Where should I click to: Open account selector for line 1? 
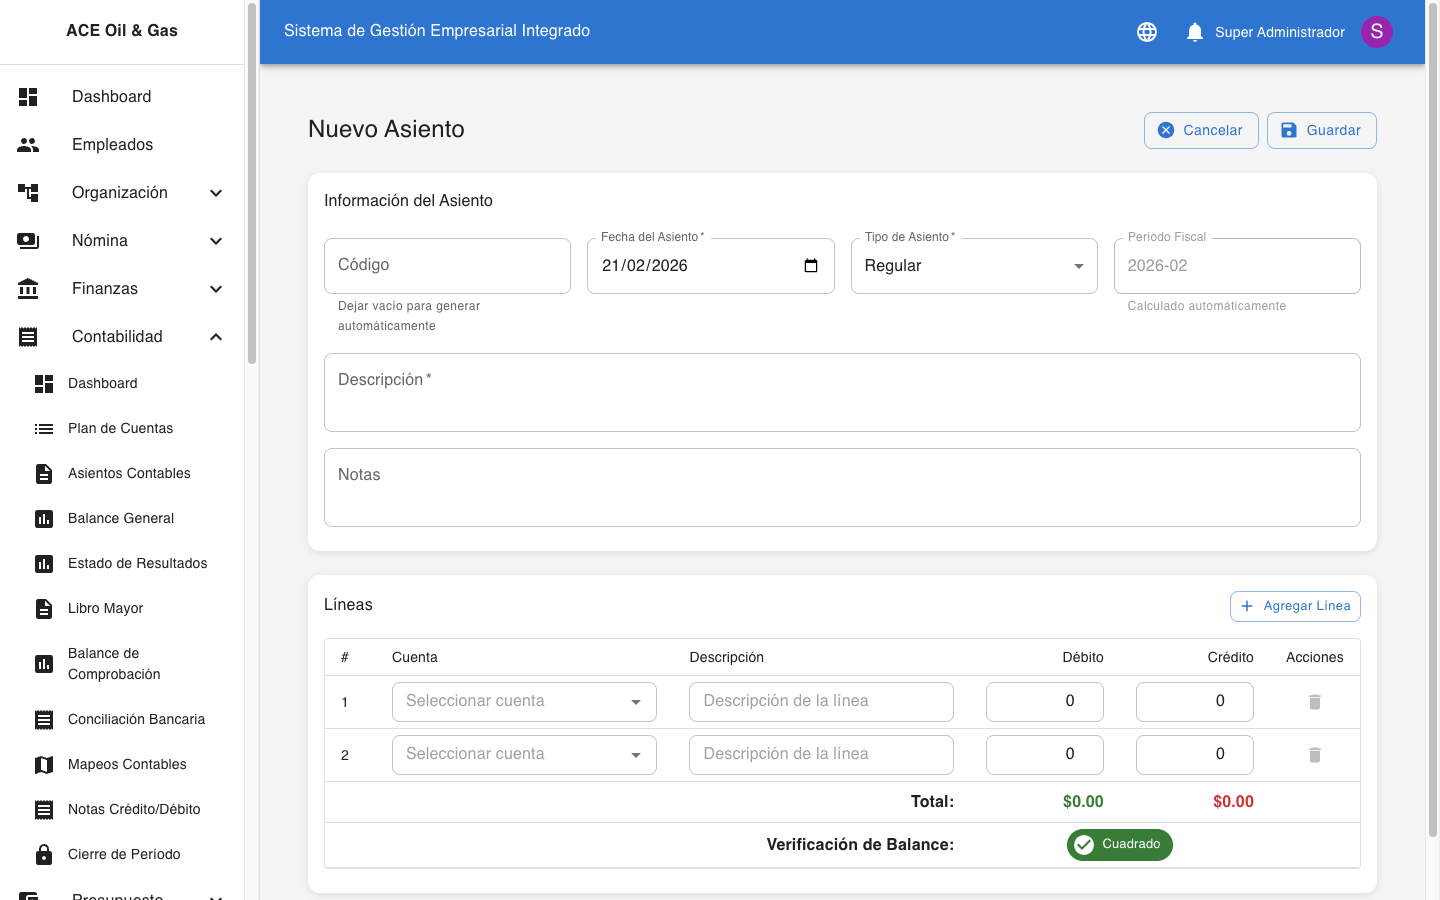(524, 702)
